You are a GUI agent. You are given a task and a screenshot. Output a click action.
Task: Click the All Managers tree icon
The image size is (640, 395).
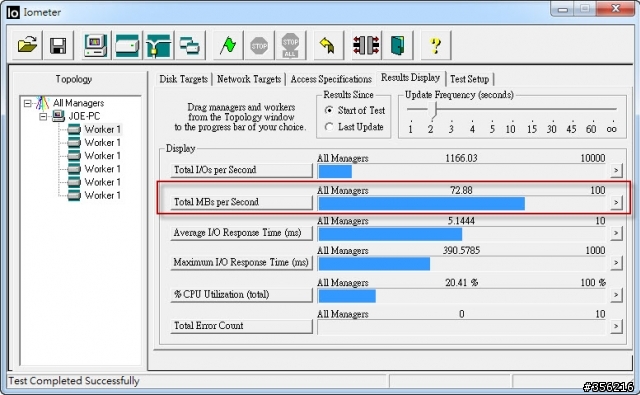(42, 103)
